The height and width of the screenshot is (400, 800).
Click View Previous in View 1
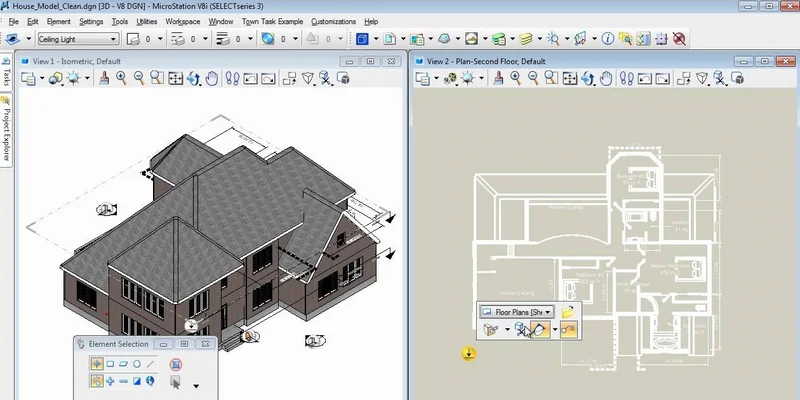point(251,79)
